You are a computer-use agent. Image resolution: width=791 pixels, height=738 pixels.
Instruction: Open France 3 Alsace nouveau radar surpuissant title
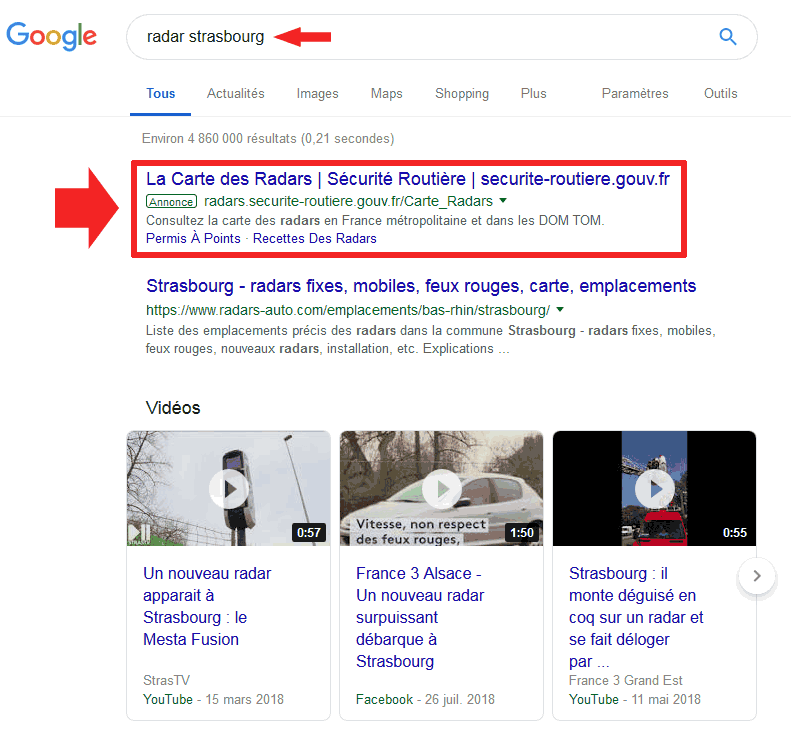point(420,617)
